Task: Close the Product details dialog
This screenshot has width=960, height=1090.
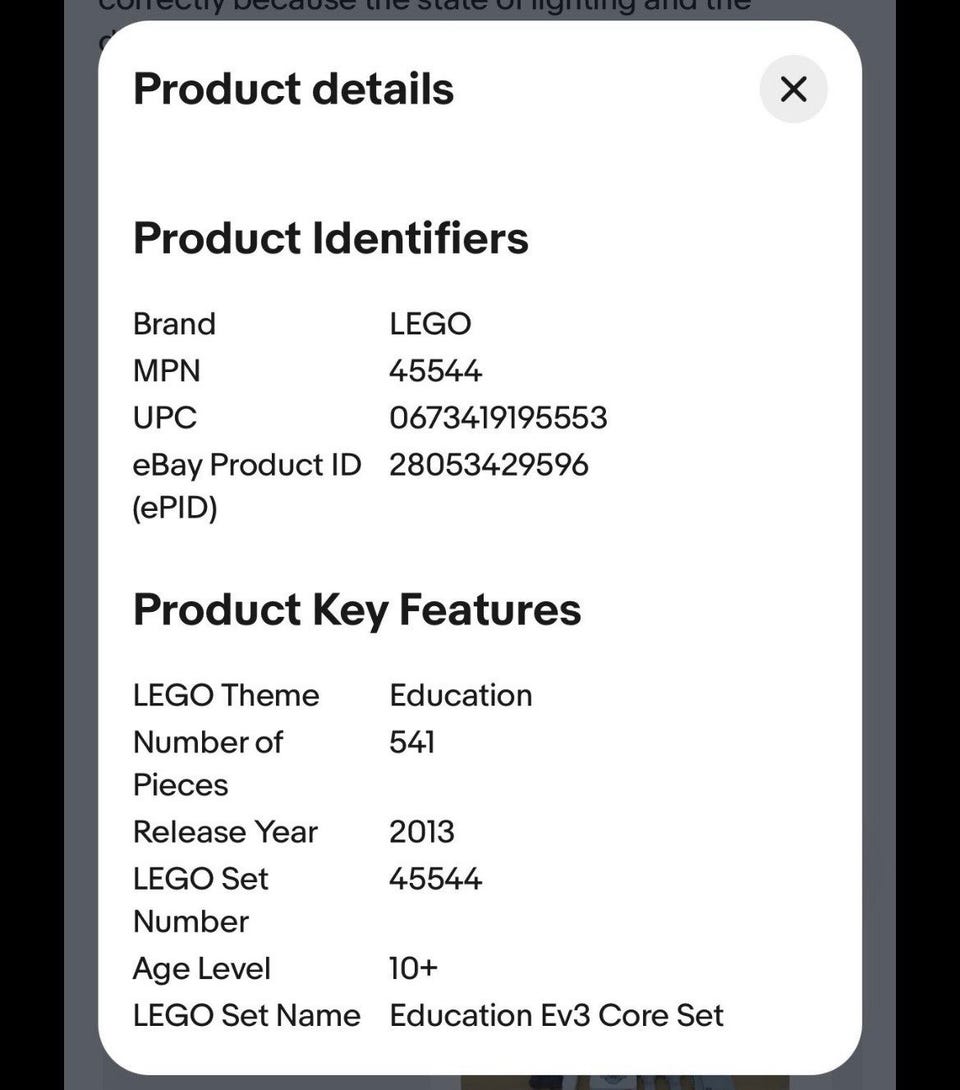Action: click(793, 89)
